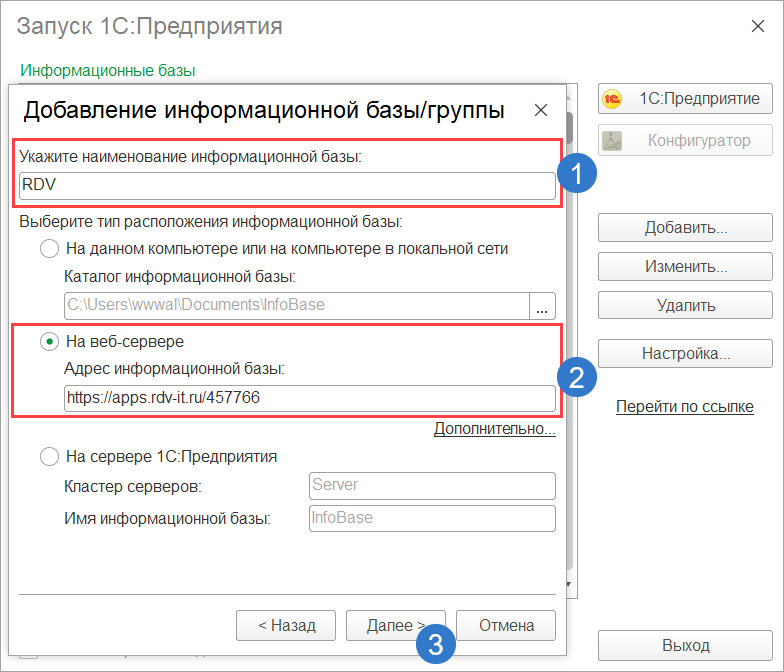The width and height of the screenshot is (784, 672).
Task: Click the Конфигуратор compass icon
Action: (612, 140)
